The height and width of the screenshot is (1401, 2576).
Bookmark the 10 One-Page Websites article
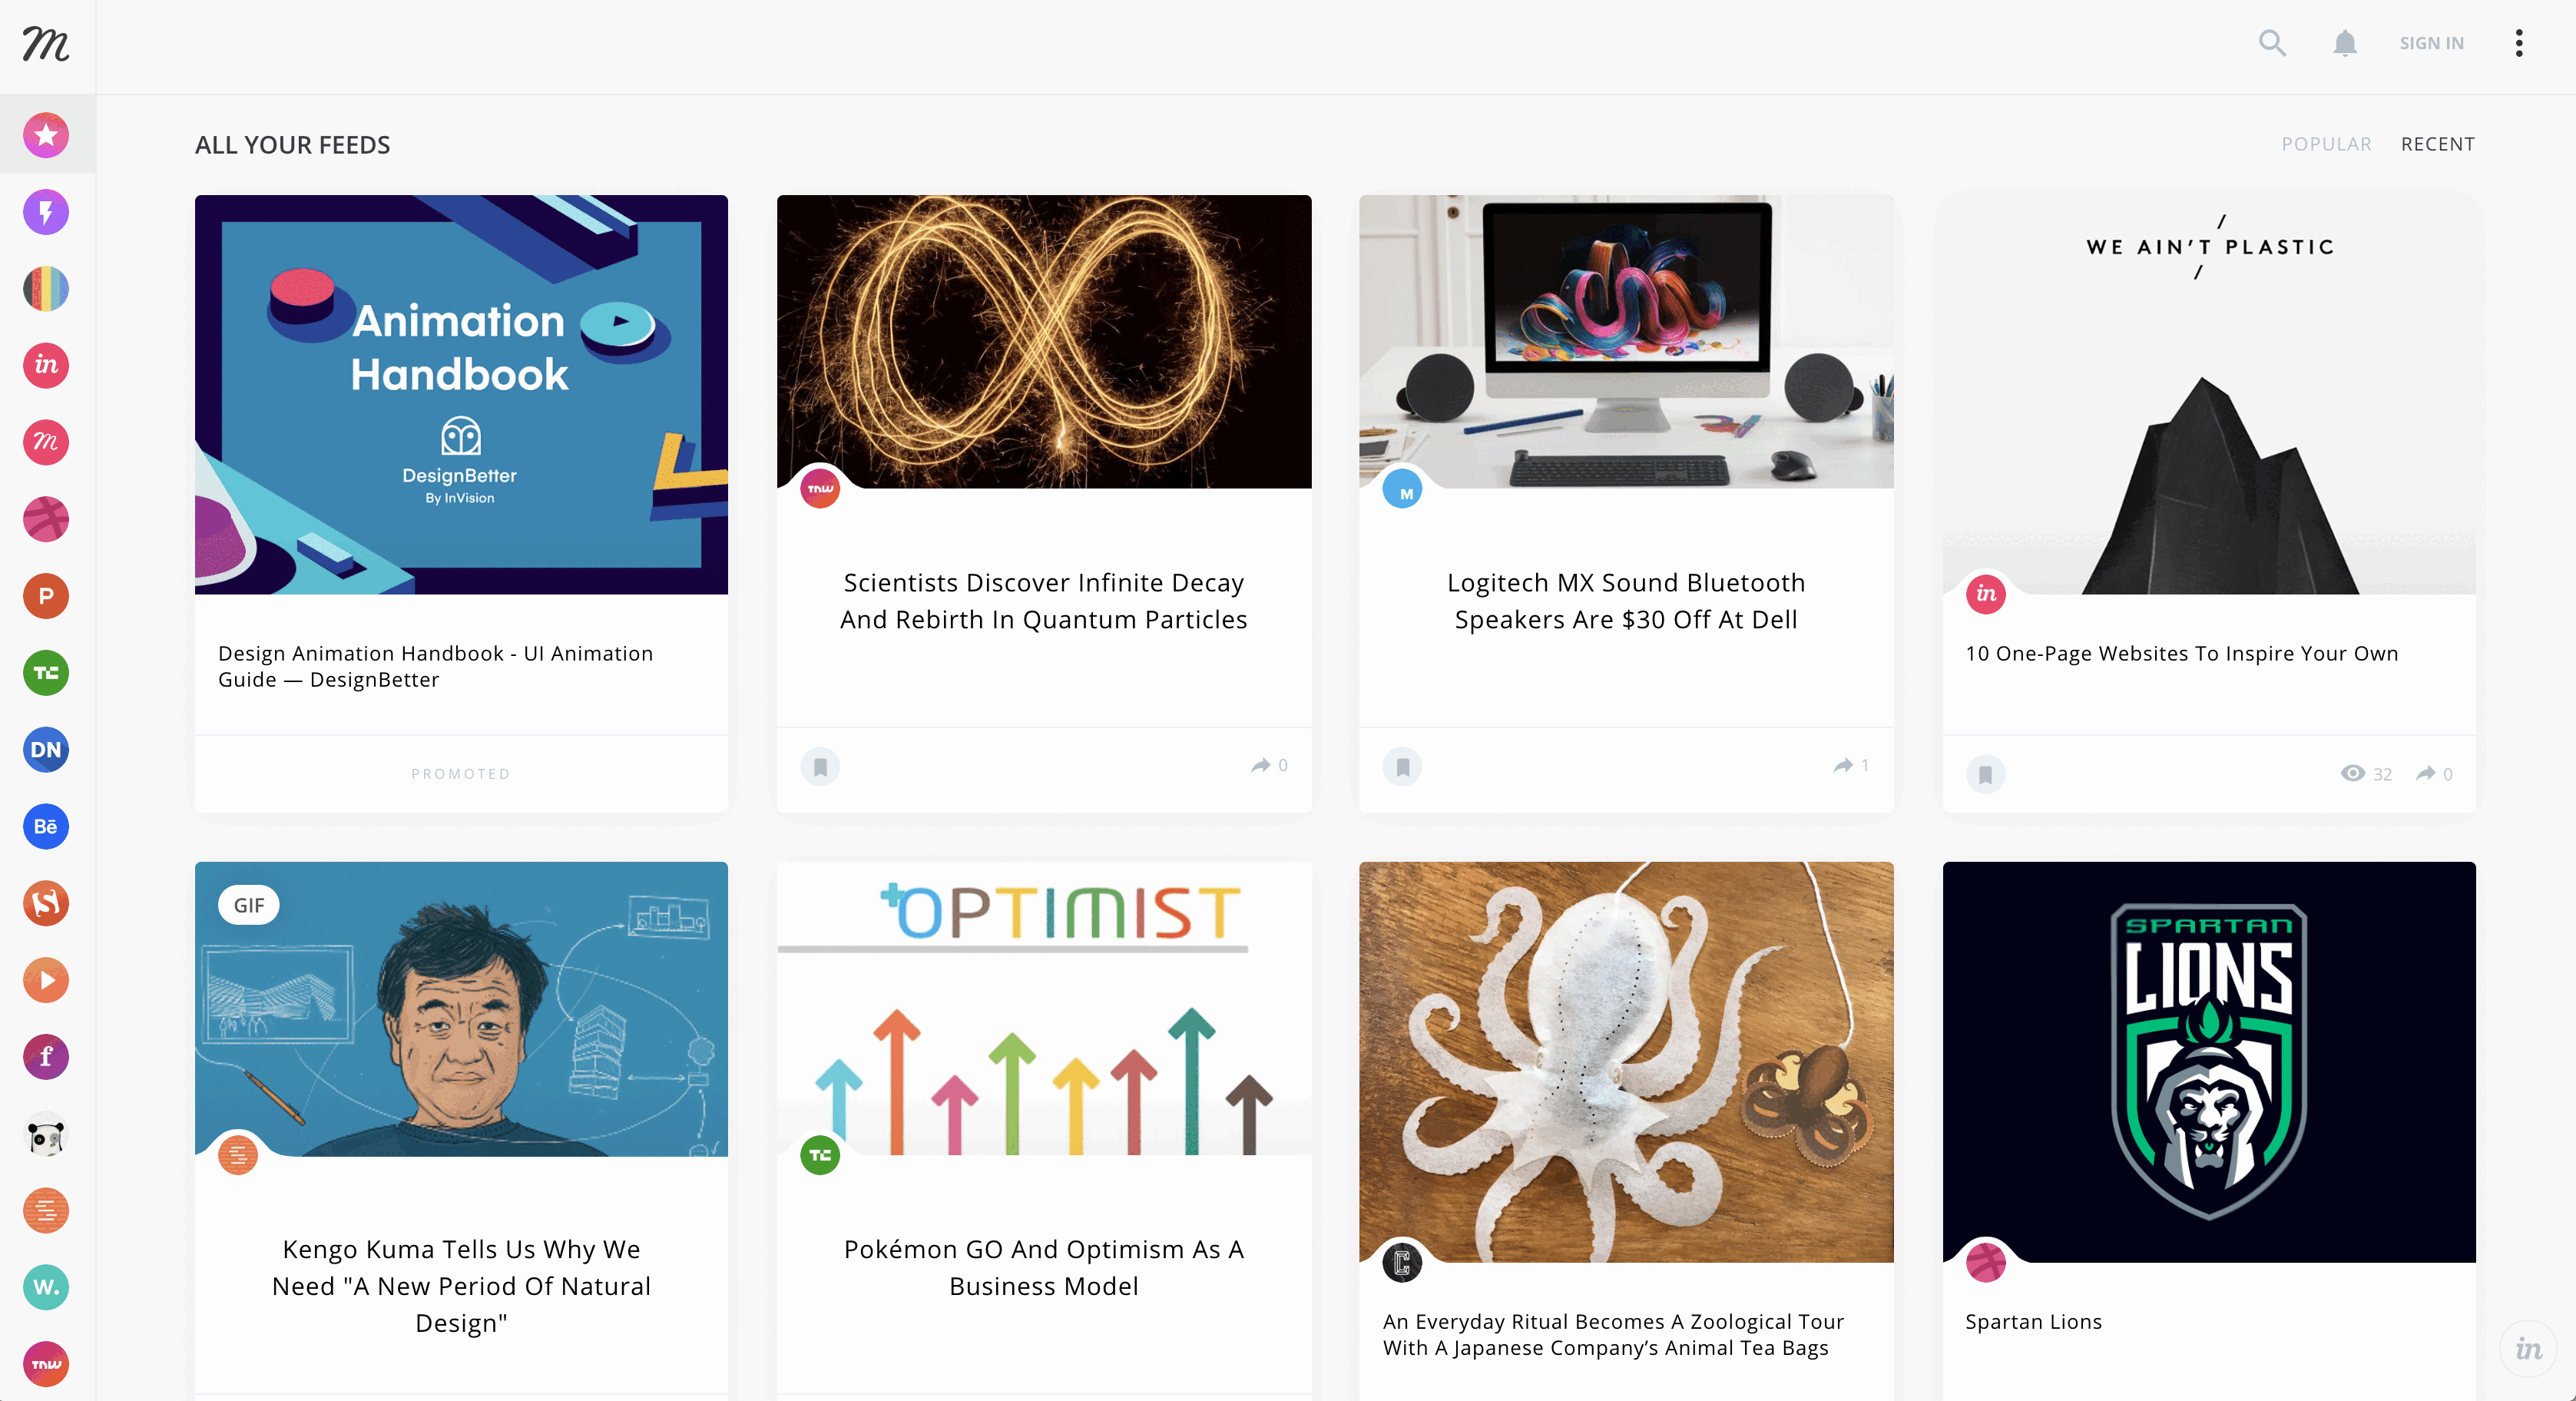point(1985,775)
